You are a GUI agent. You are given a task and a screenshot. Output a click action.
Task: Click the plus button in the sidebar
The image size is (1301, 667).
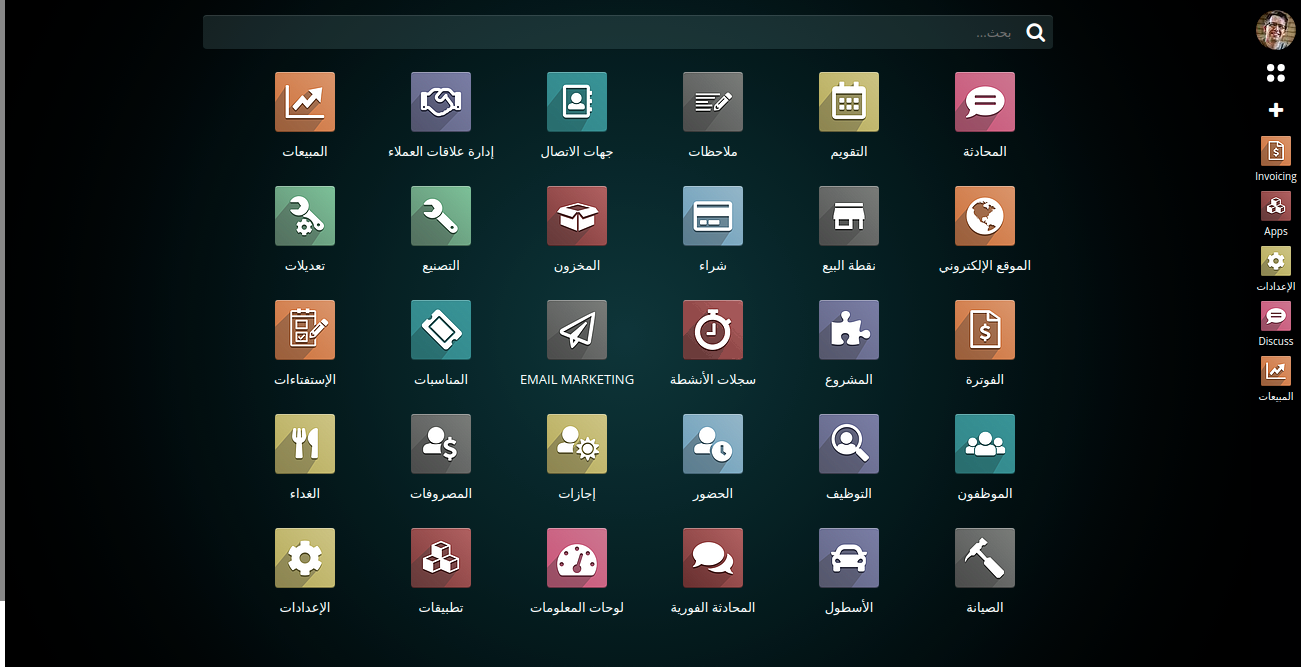coord(1275,110)
